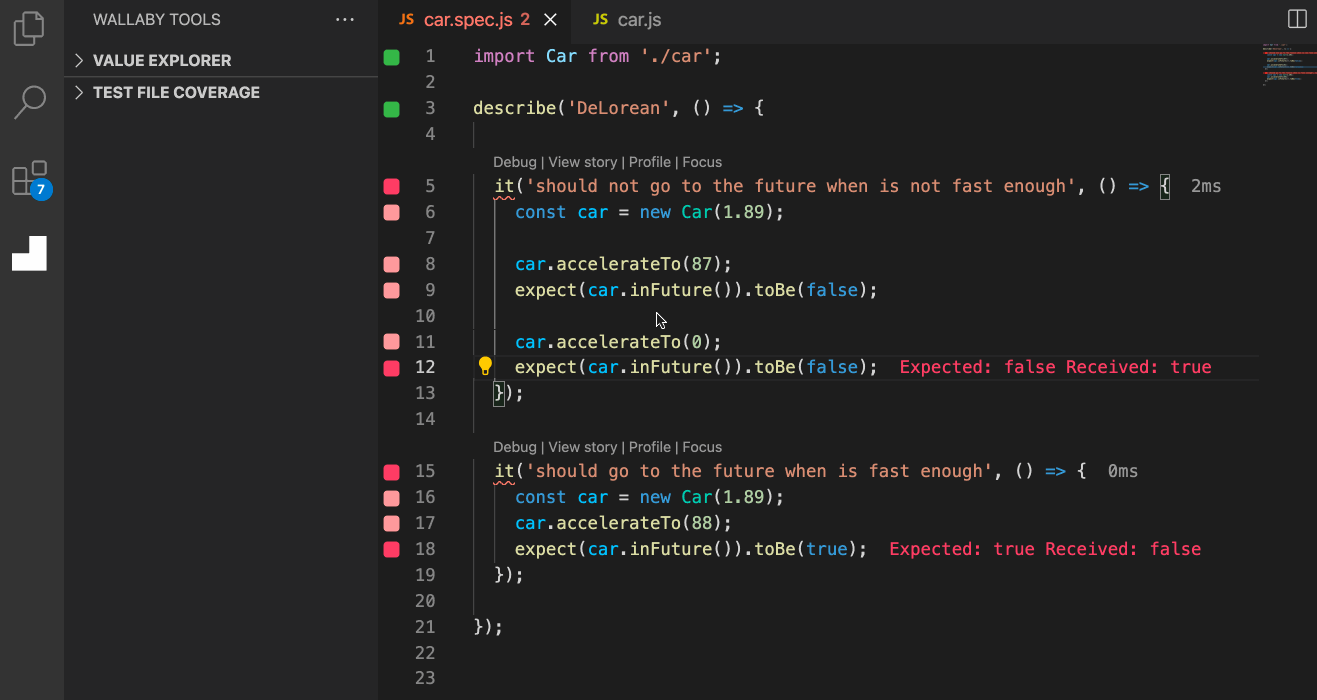1317x700 pixels.
Task: Open the Explorer icon in activity bar
Action: coord(30,28)
